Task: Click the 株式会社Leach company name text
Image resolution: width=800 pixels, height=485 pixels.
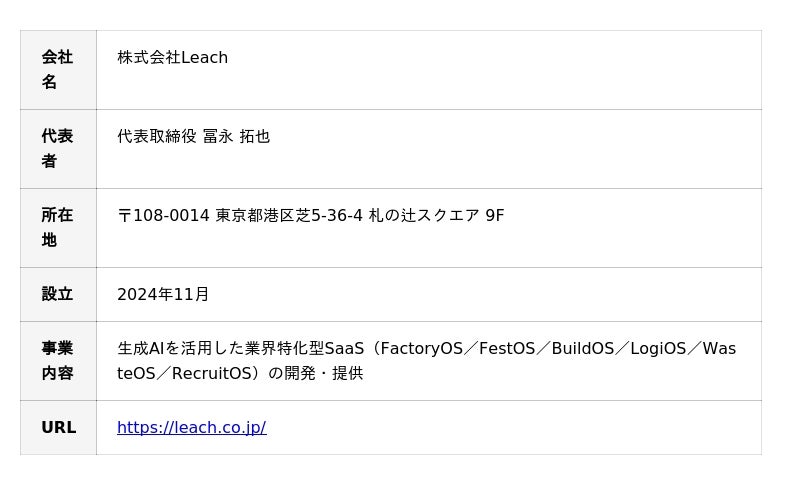Action: coord(172,58)
